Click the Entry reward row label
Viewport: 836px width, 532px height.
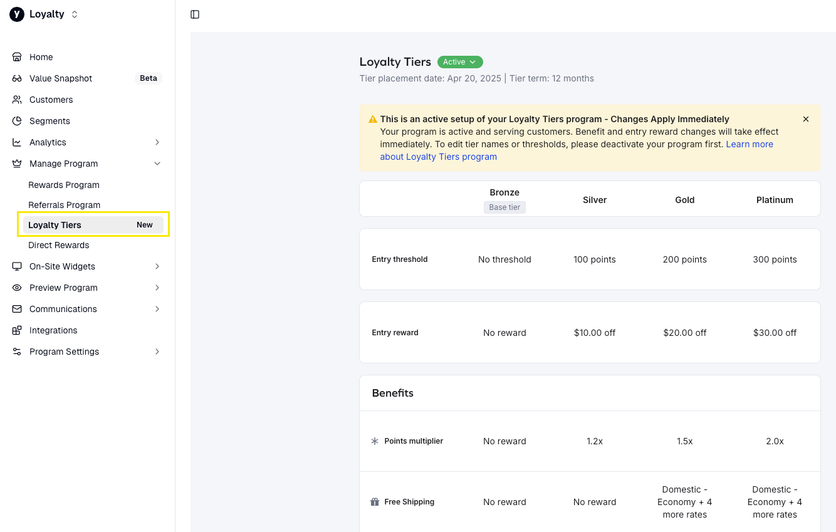pos(395,333)
